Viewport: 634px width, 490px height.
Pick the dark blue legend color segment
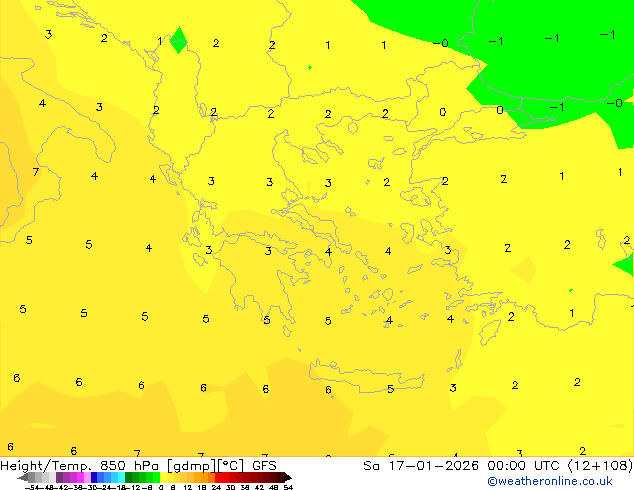point(94,477)
